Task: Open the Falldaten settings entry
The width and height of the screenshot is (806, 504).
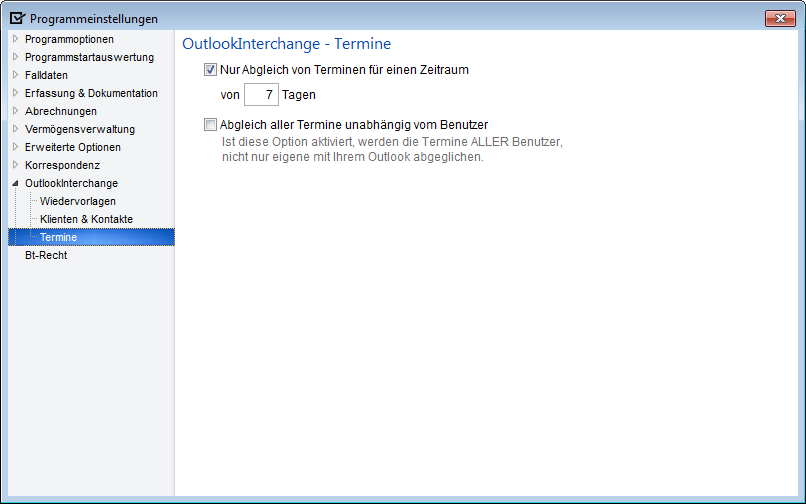Action: [46, 75]
